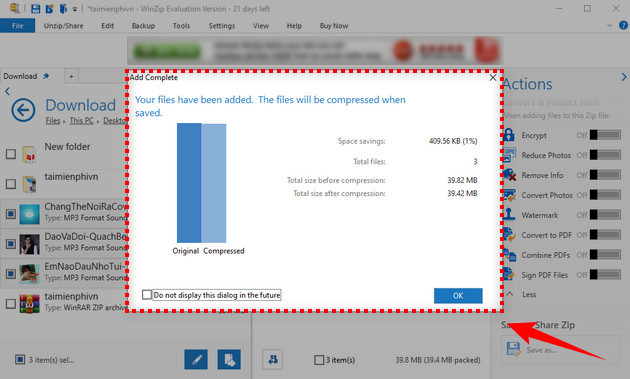The height and width of the screenshot is (379, 630).
Task: Click the Watermark stamp icon
Action: click(509, 214)
